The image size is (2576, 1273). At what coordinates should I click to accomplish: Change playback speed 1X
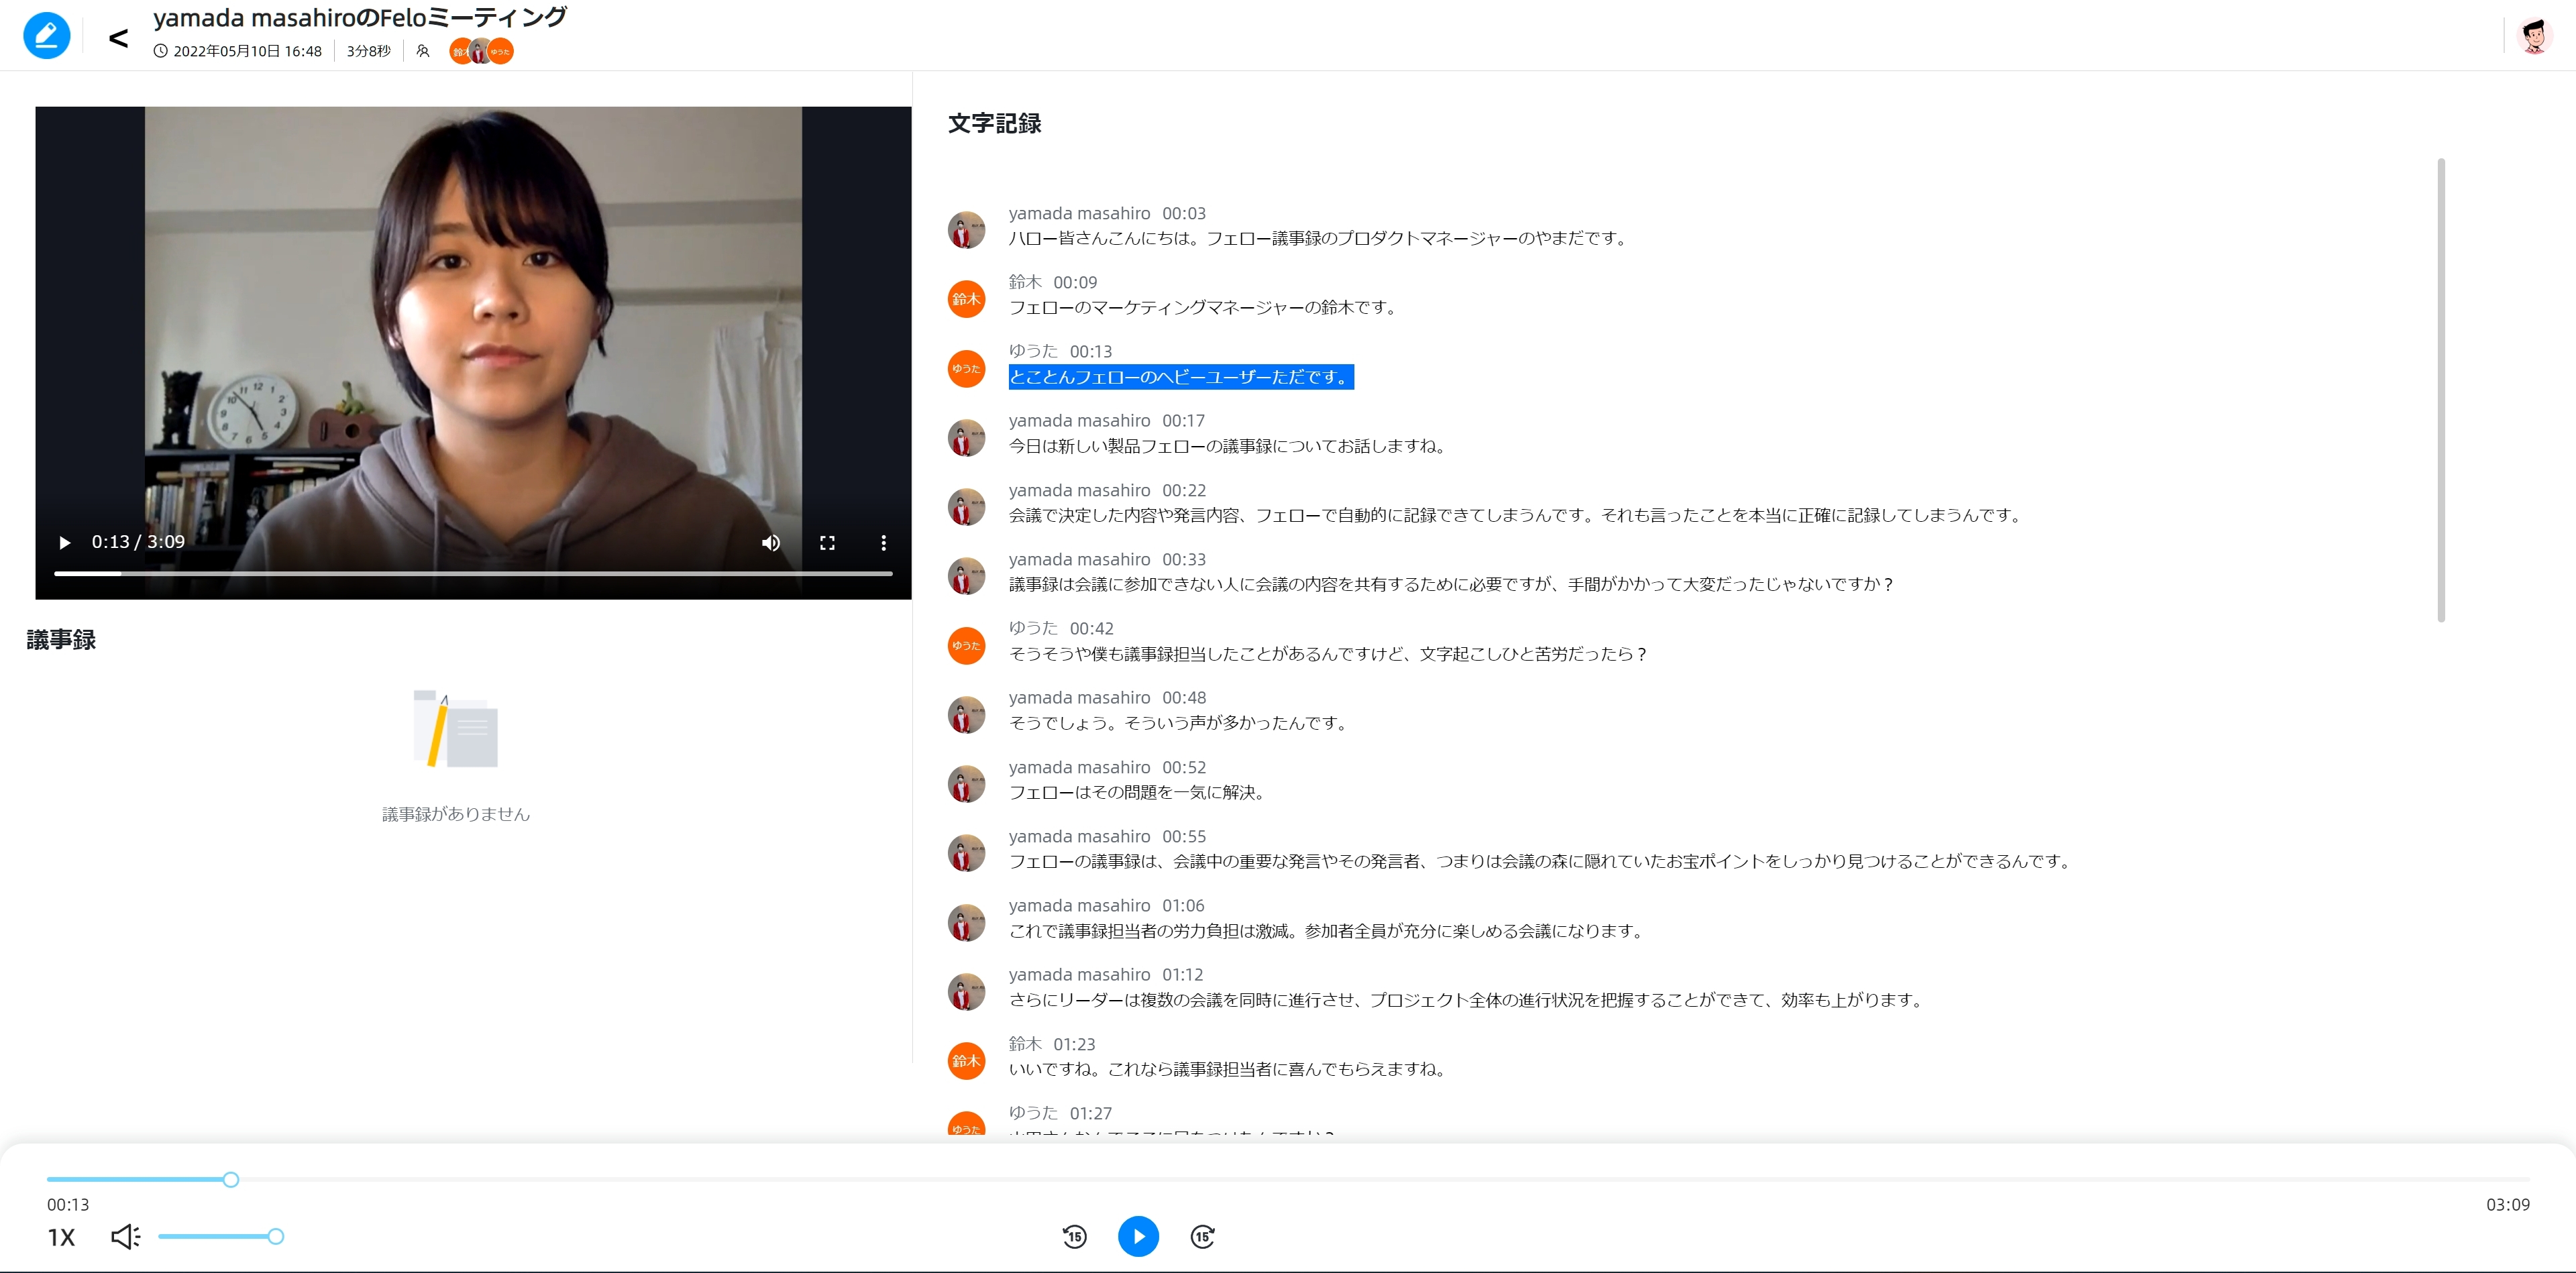[x=61, y=1238]
